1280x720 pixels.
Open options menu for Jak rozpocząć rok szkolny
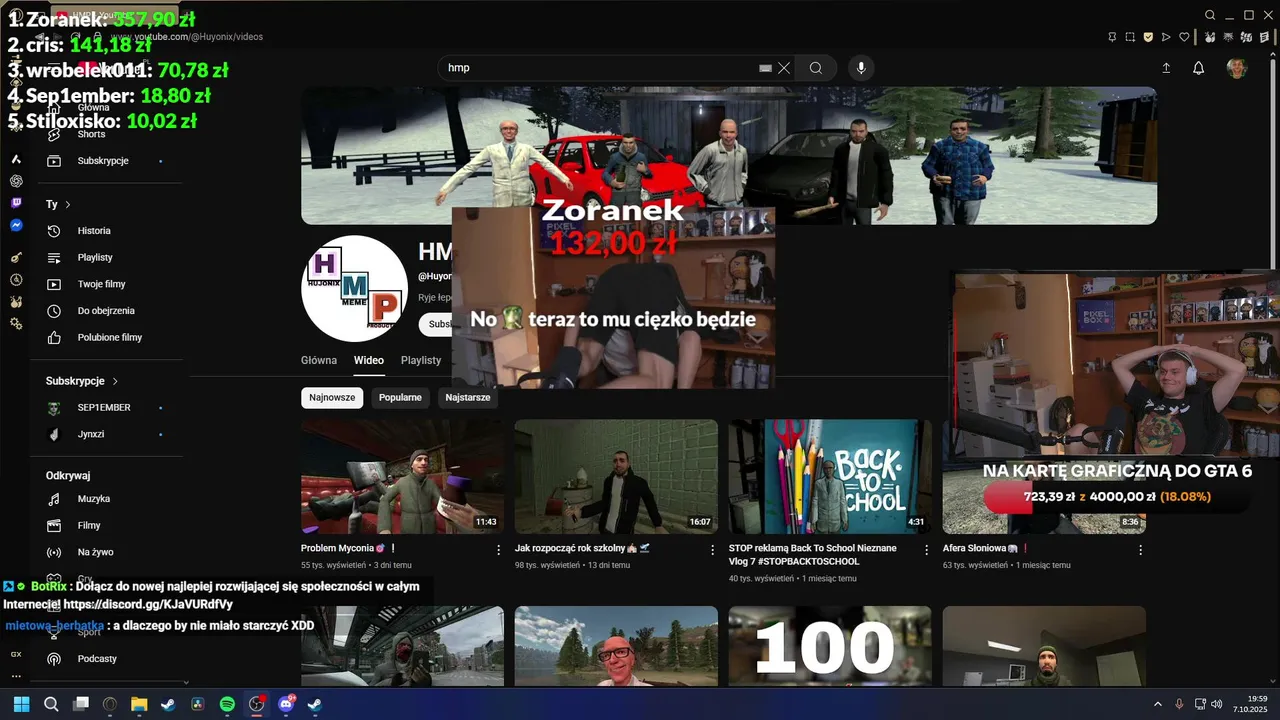coord(712,549)
